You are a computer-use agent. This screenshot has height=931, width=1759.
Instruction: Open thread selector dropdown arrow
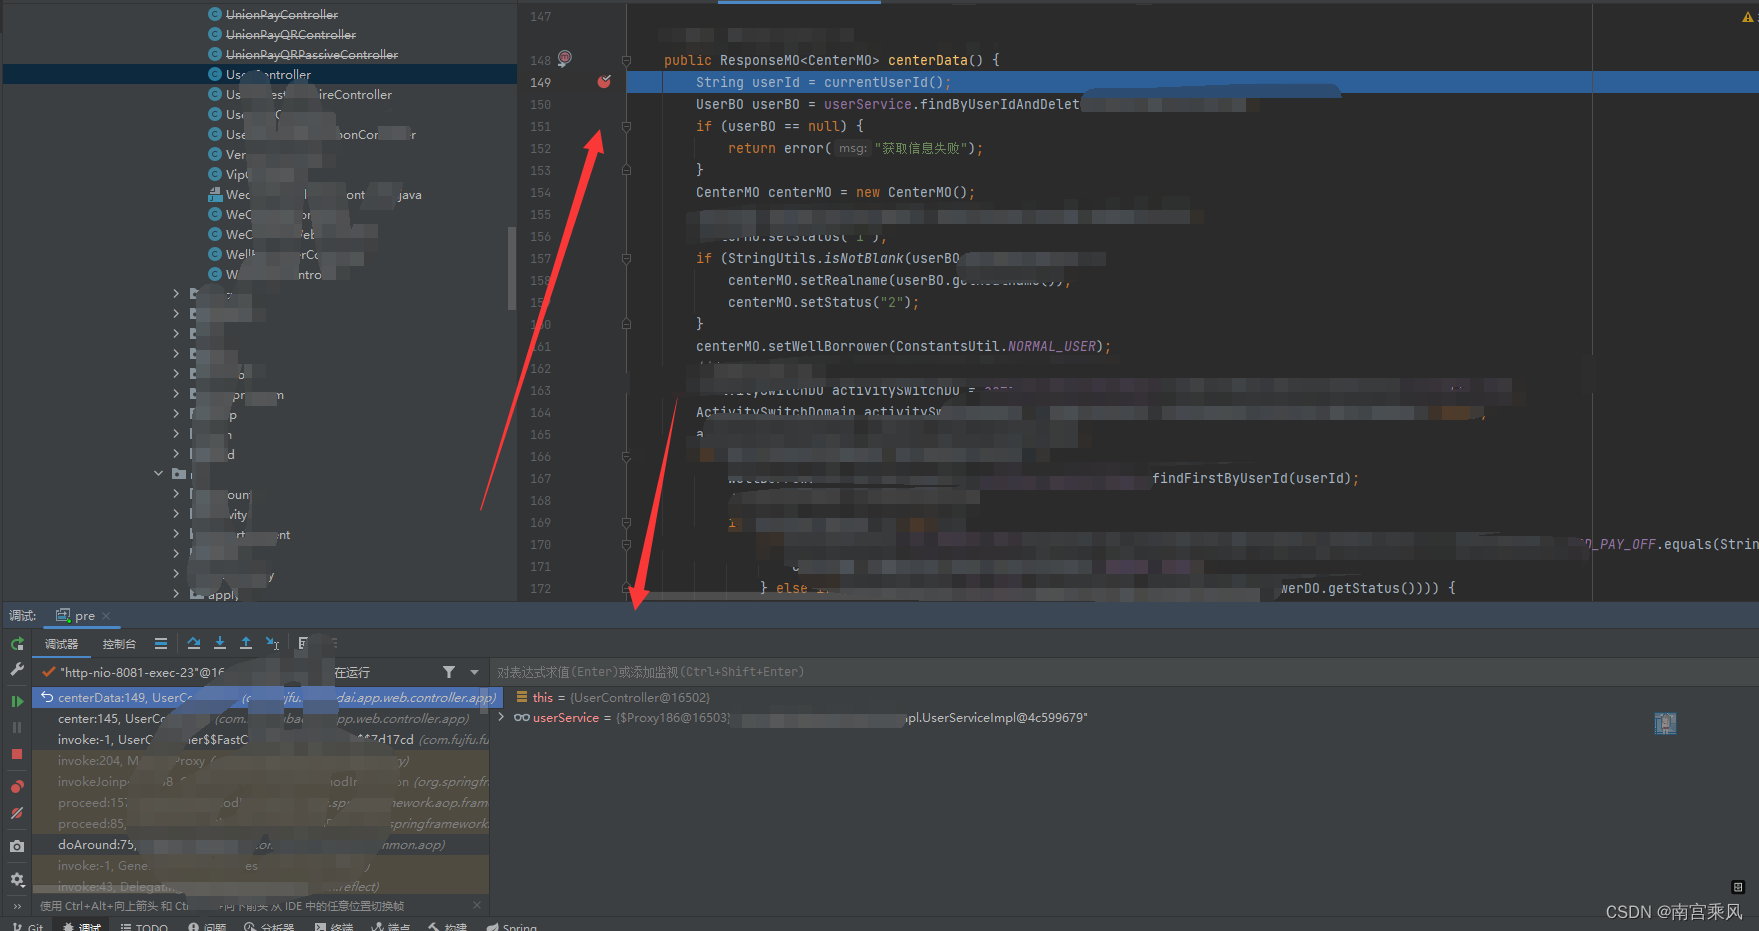(474, 672)
